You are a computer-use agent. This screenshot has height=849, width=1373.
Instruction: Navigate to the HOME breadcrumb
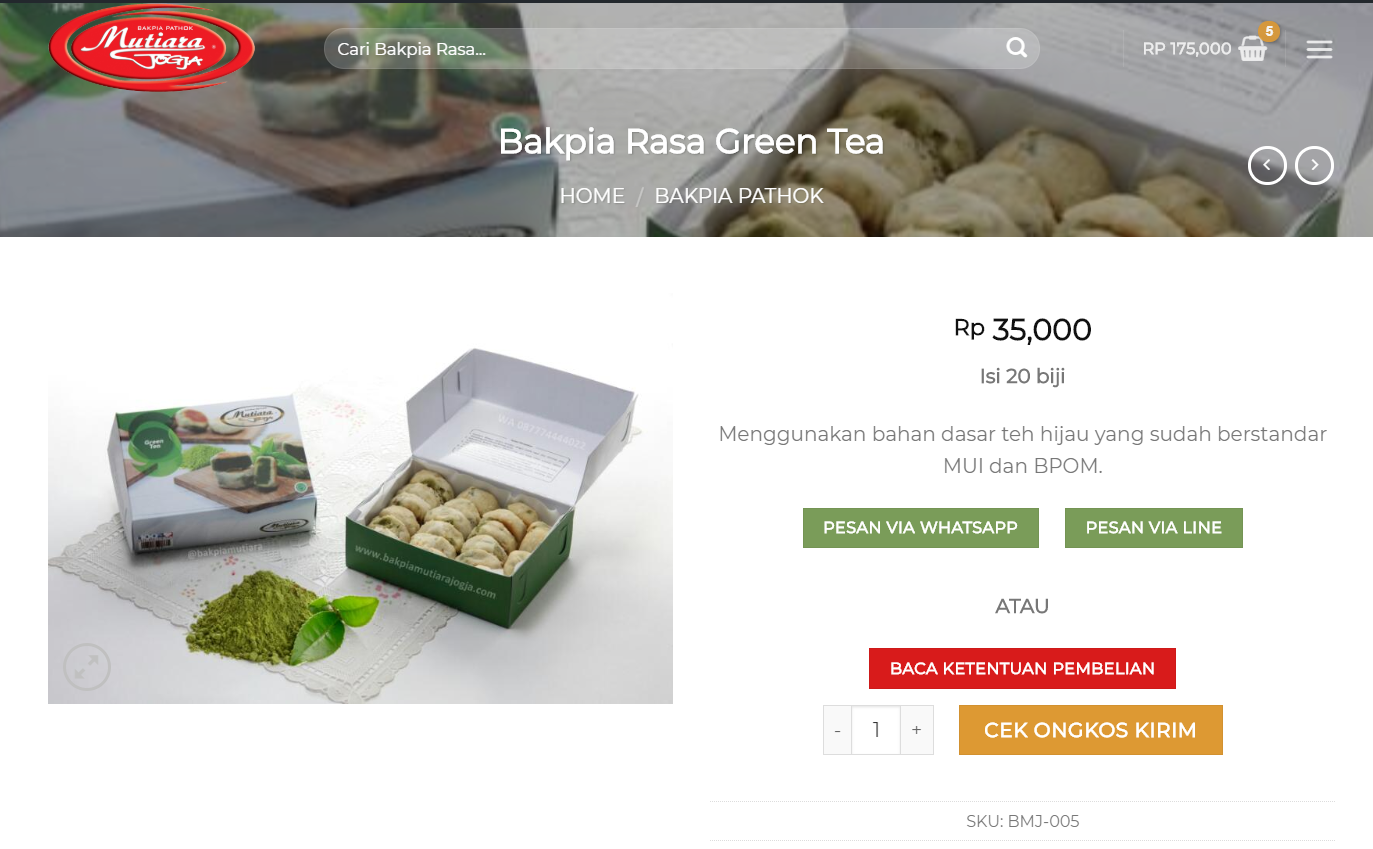[592, 196]
